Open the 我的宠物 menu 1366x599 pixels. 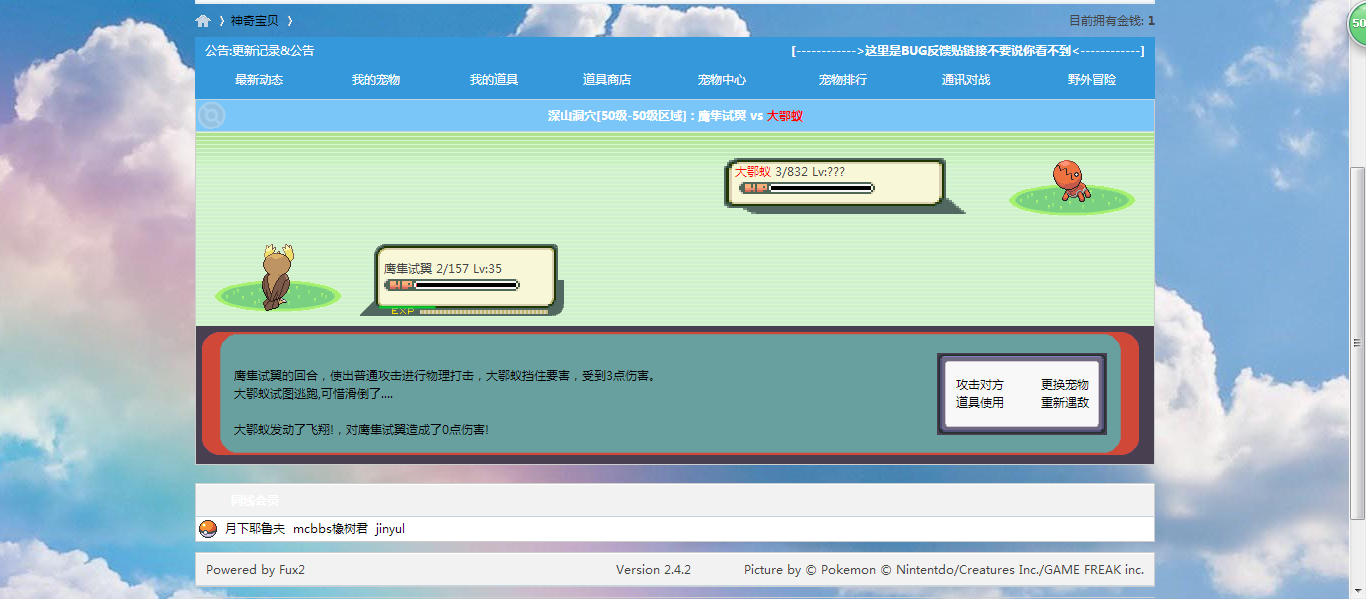click(376, 80)
